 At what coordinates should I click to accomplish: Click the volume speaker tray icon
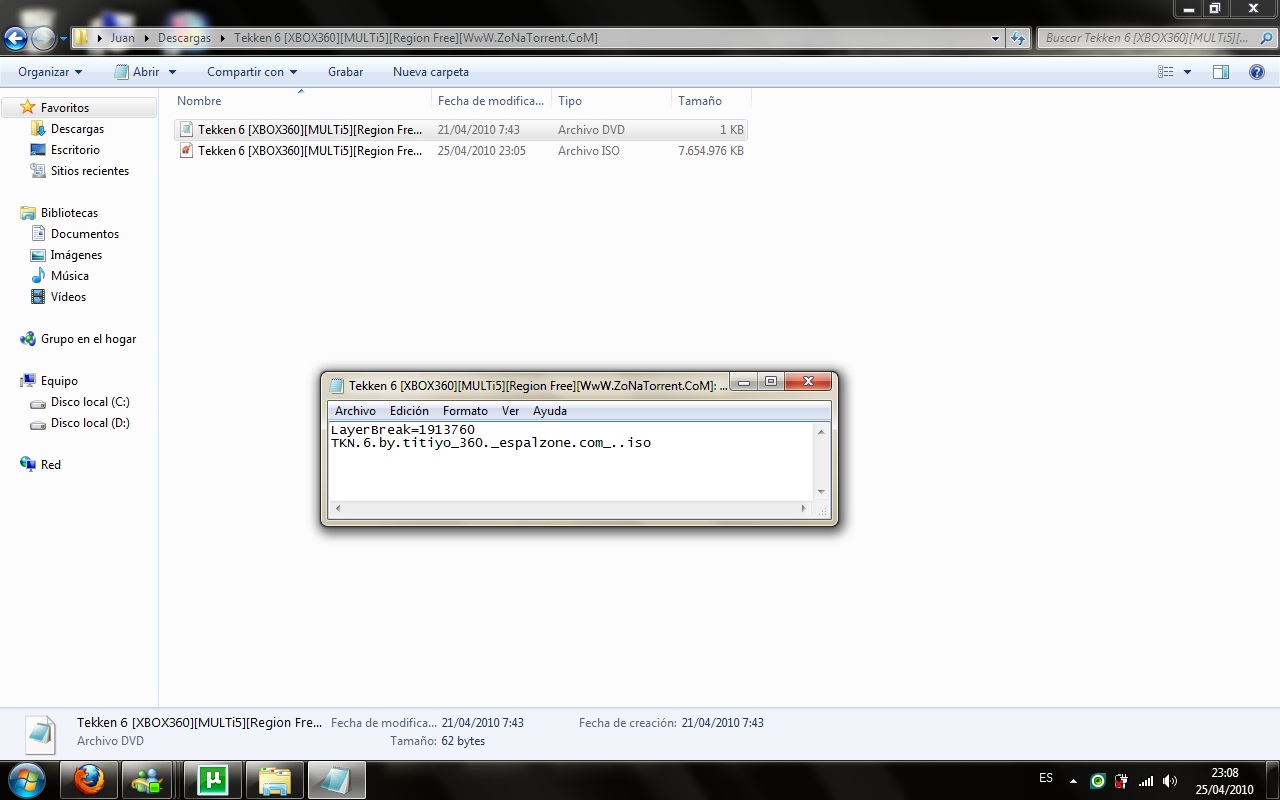pyautogui.click(x=1170, y=781)
